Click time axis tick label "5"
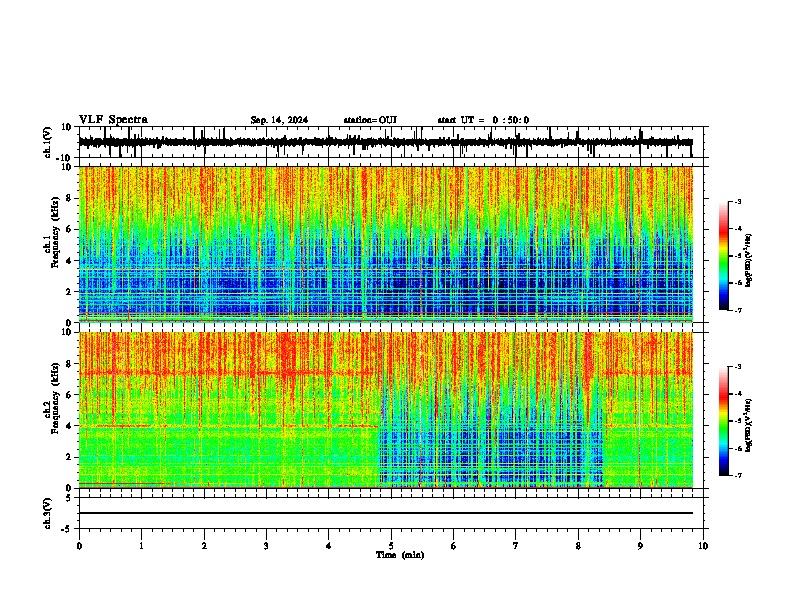The image size is (792, 612). (391, 546)
